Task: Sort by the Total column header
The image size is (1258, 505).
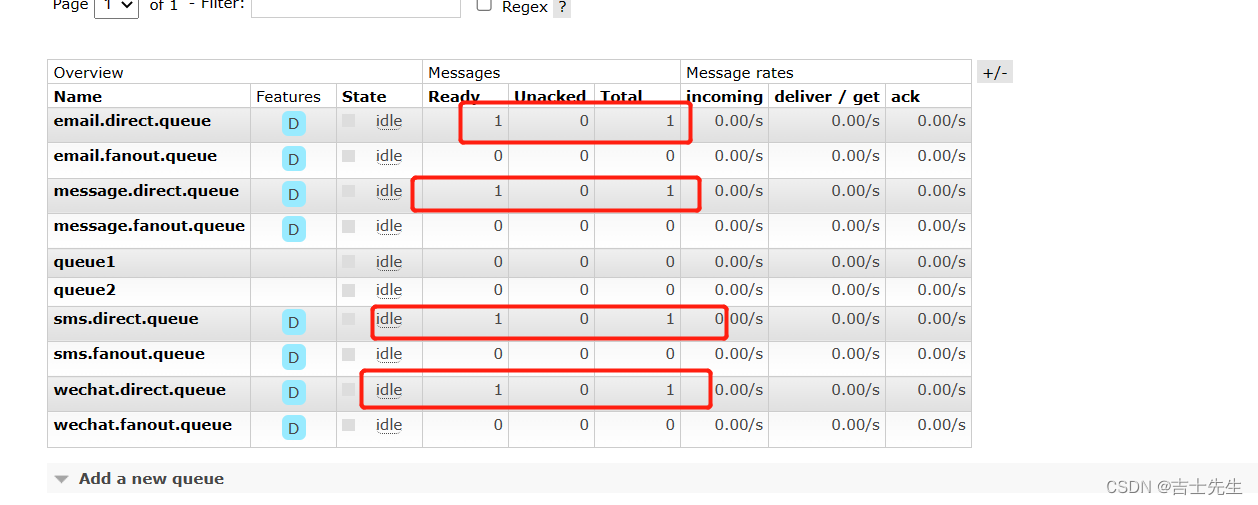Action: (621, 97)
